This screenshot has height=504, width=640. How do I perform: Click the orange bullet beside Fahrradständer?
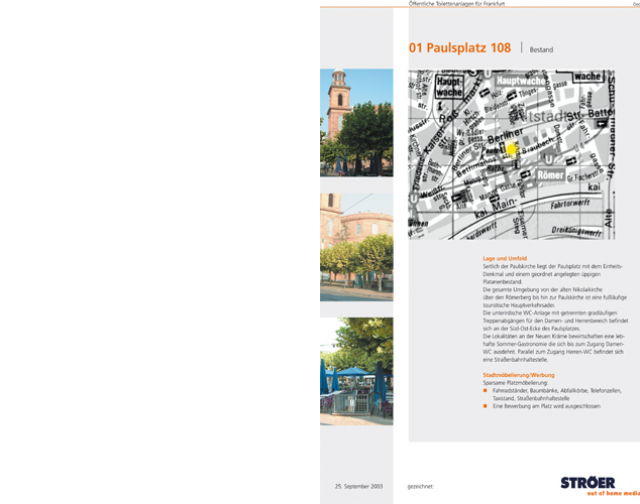coord(485,390)
